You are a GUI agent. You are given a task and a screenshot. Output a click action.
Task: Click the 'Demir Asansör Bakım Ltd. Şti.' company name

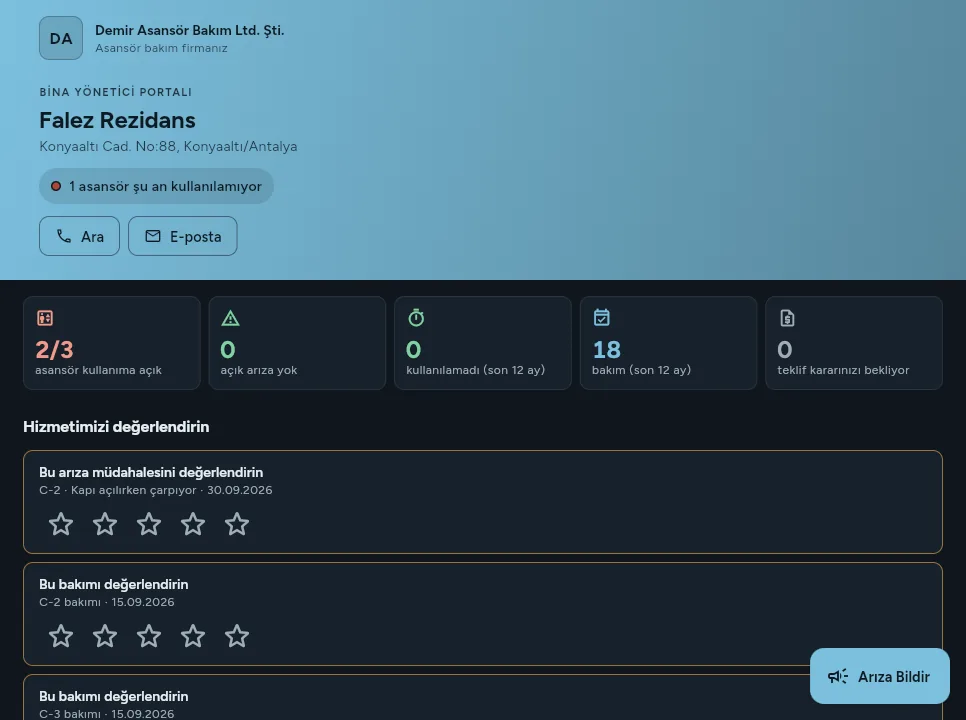coord(190,30)
